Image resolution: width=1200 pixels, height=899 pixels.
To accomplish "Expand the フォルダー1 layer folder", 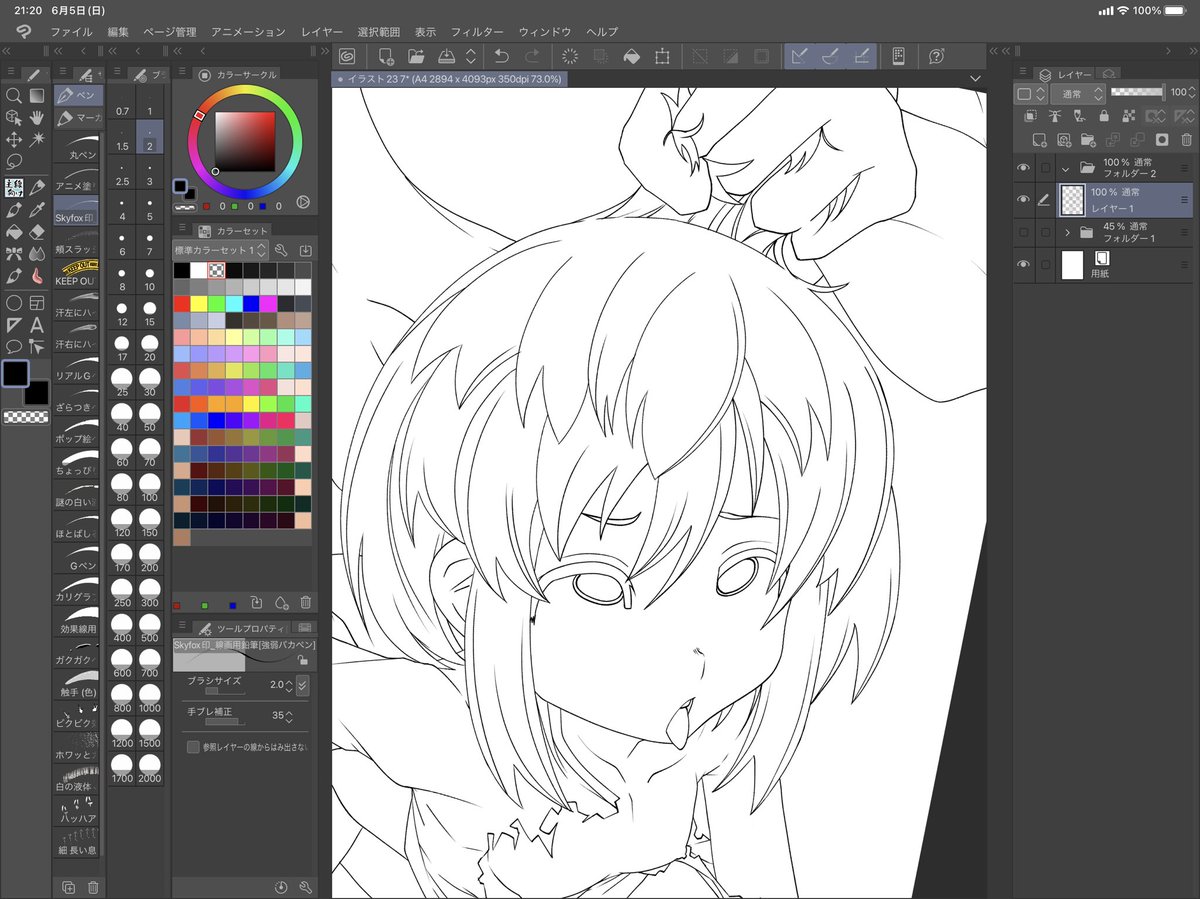I will click(x=1068, y=232).
